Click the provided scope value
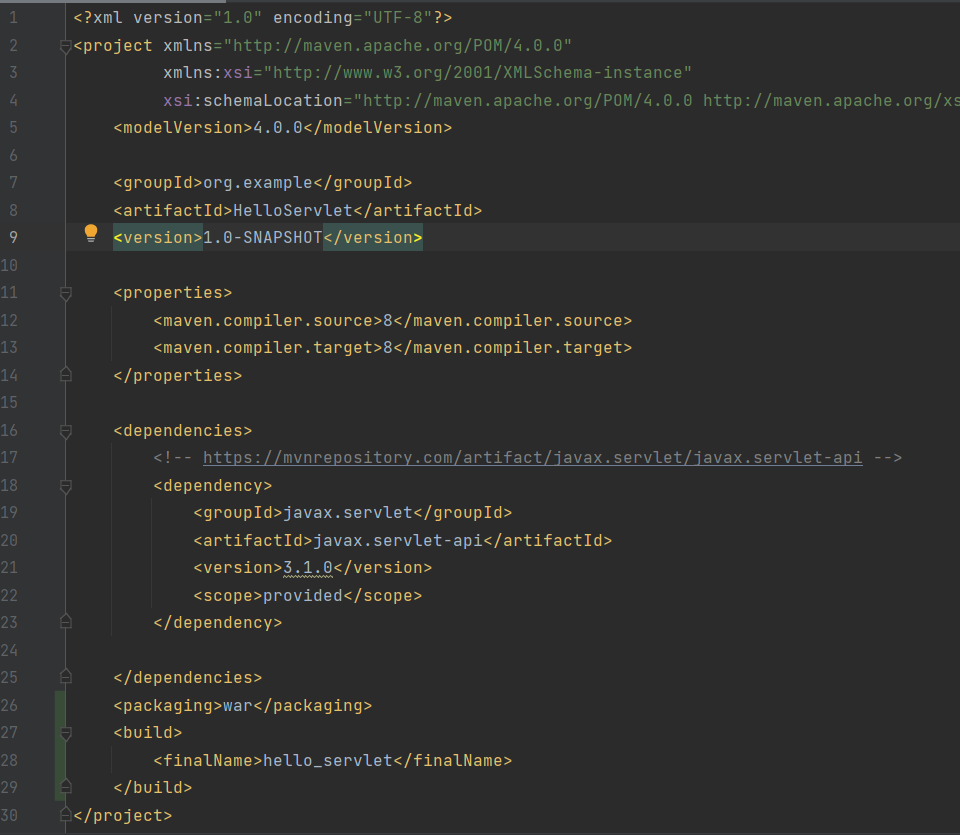 point(302,595)
